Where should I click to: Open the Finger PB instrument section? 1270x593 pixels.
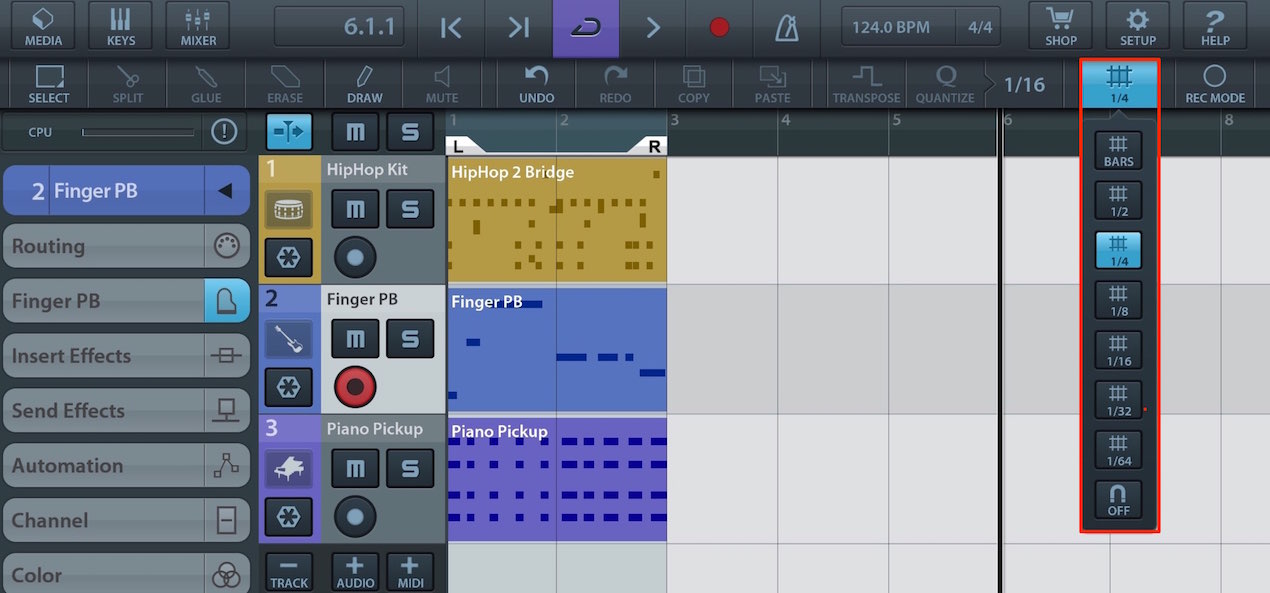tap(126, 301)
